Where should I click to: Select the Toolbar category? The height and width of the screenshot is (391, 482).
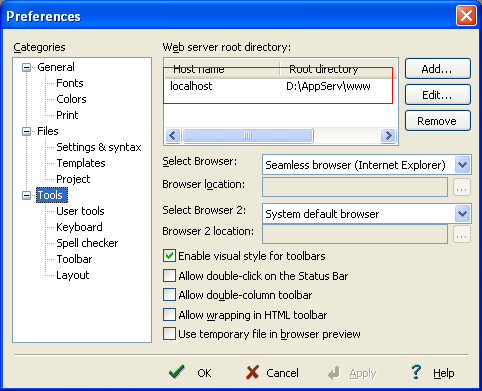[x=74, y=259]
